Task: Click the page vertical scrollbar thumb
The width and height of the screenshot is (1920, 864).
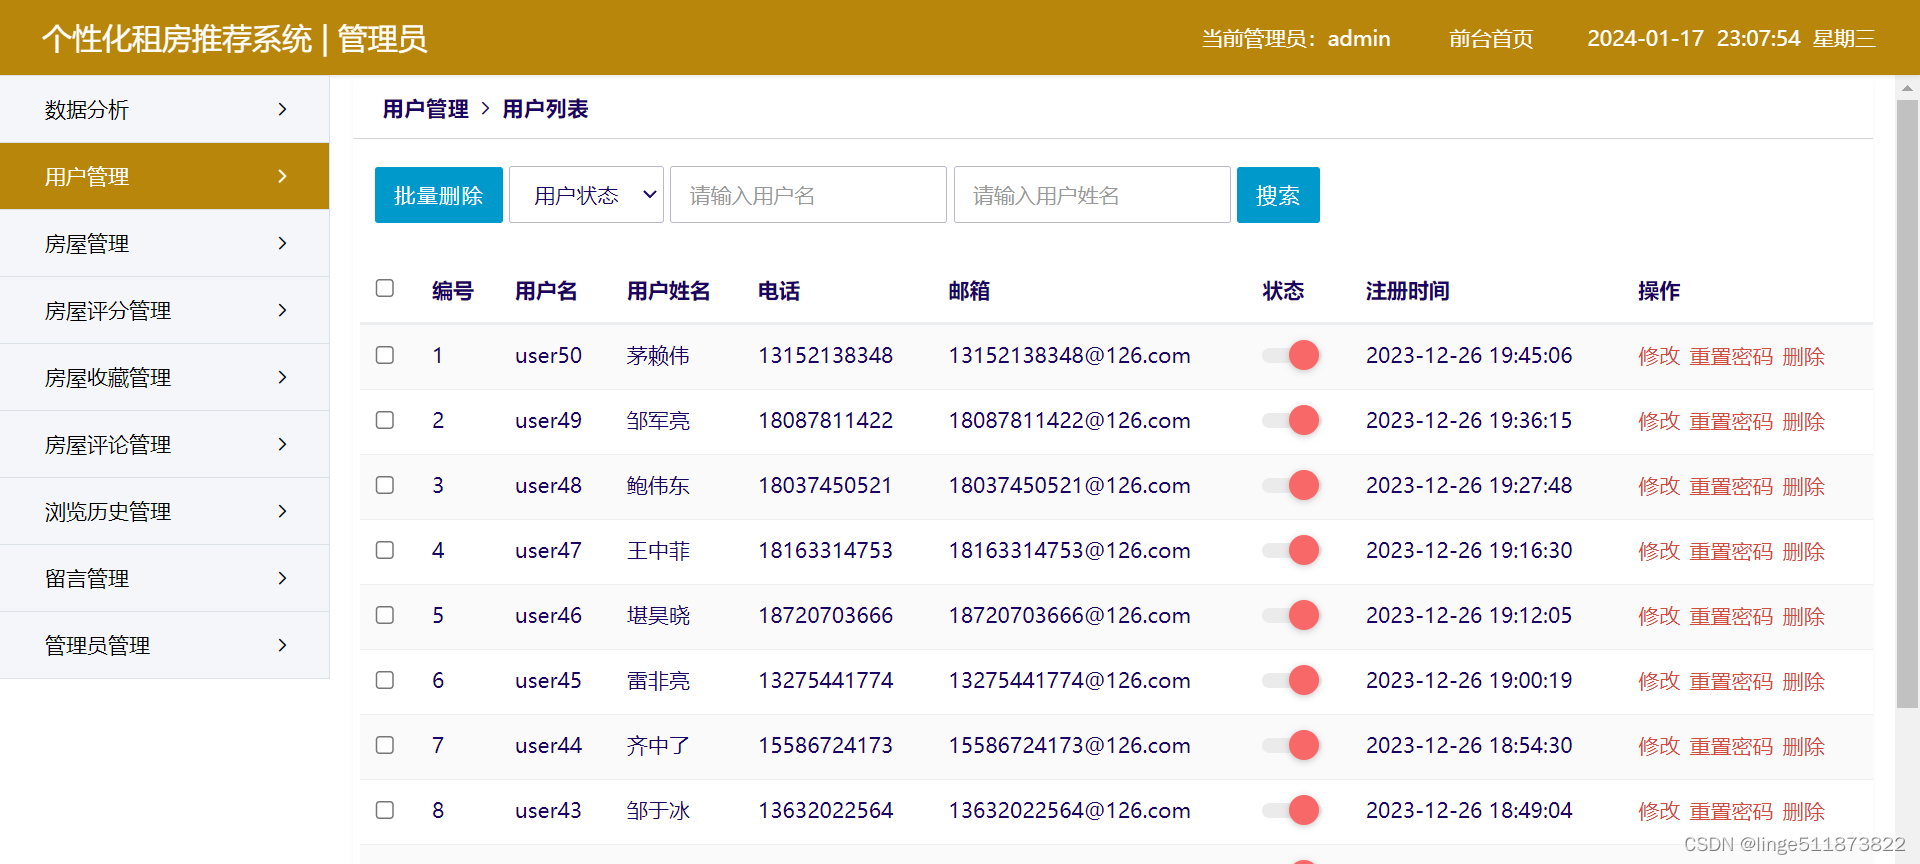Action: pos(1907,404)
